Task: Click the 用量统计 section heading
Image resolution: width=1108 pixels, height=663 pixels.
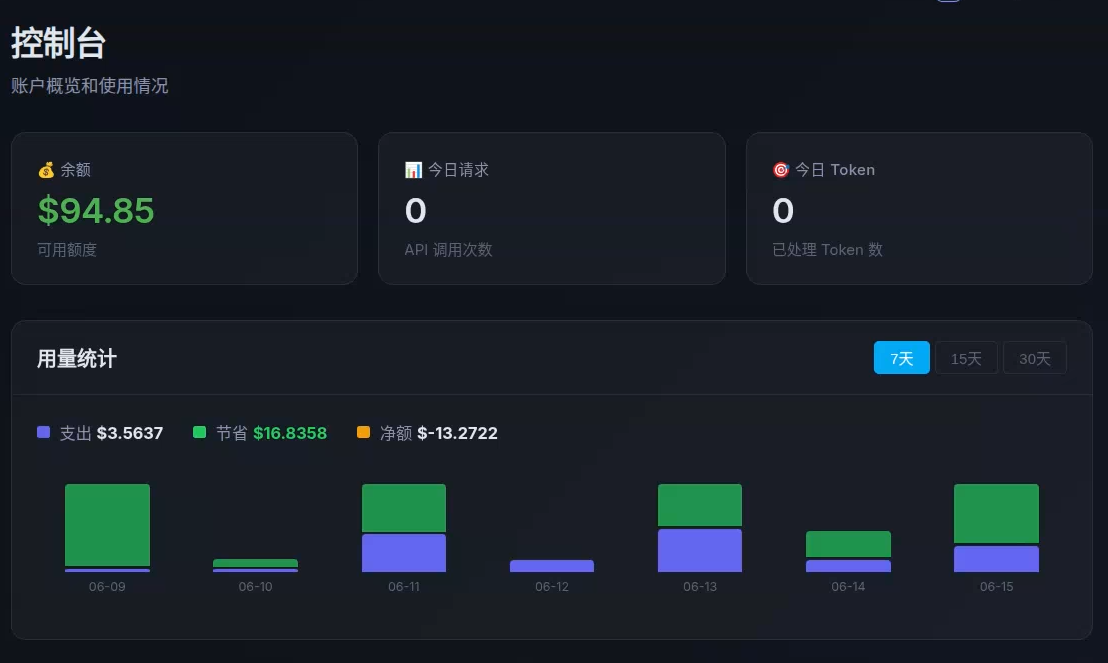Action: coord(77,358)
